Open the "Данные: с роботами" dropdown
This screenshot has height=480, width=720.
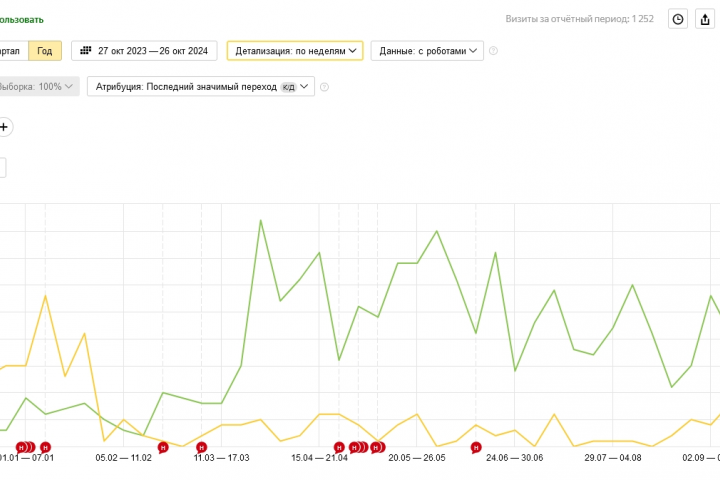(x=427, y=51)
